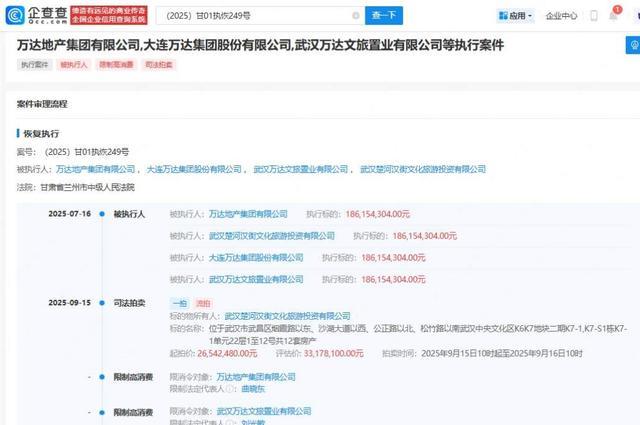
Task: Open 万达地产集团有限公司 in 2025-07-16 timeline entry
Action: pos(248,214)
